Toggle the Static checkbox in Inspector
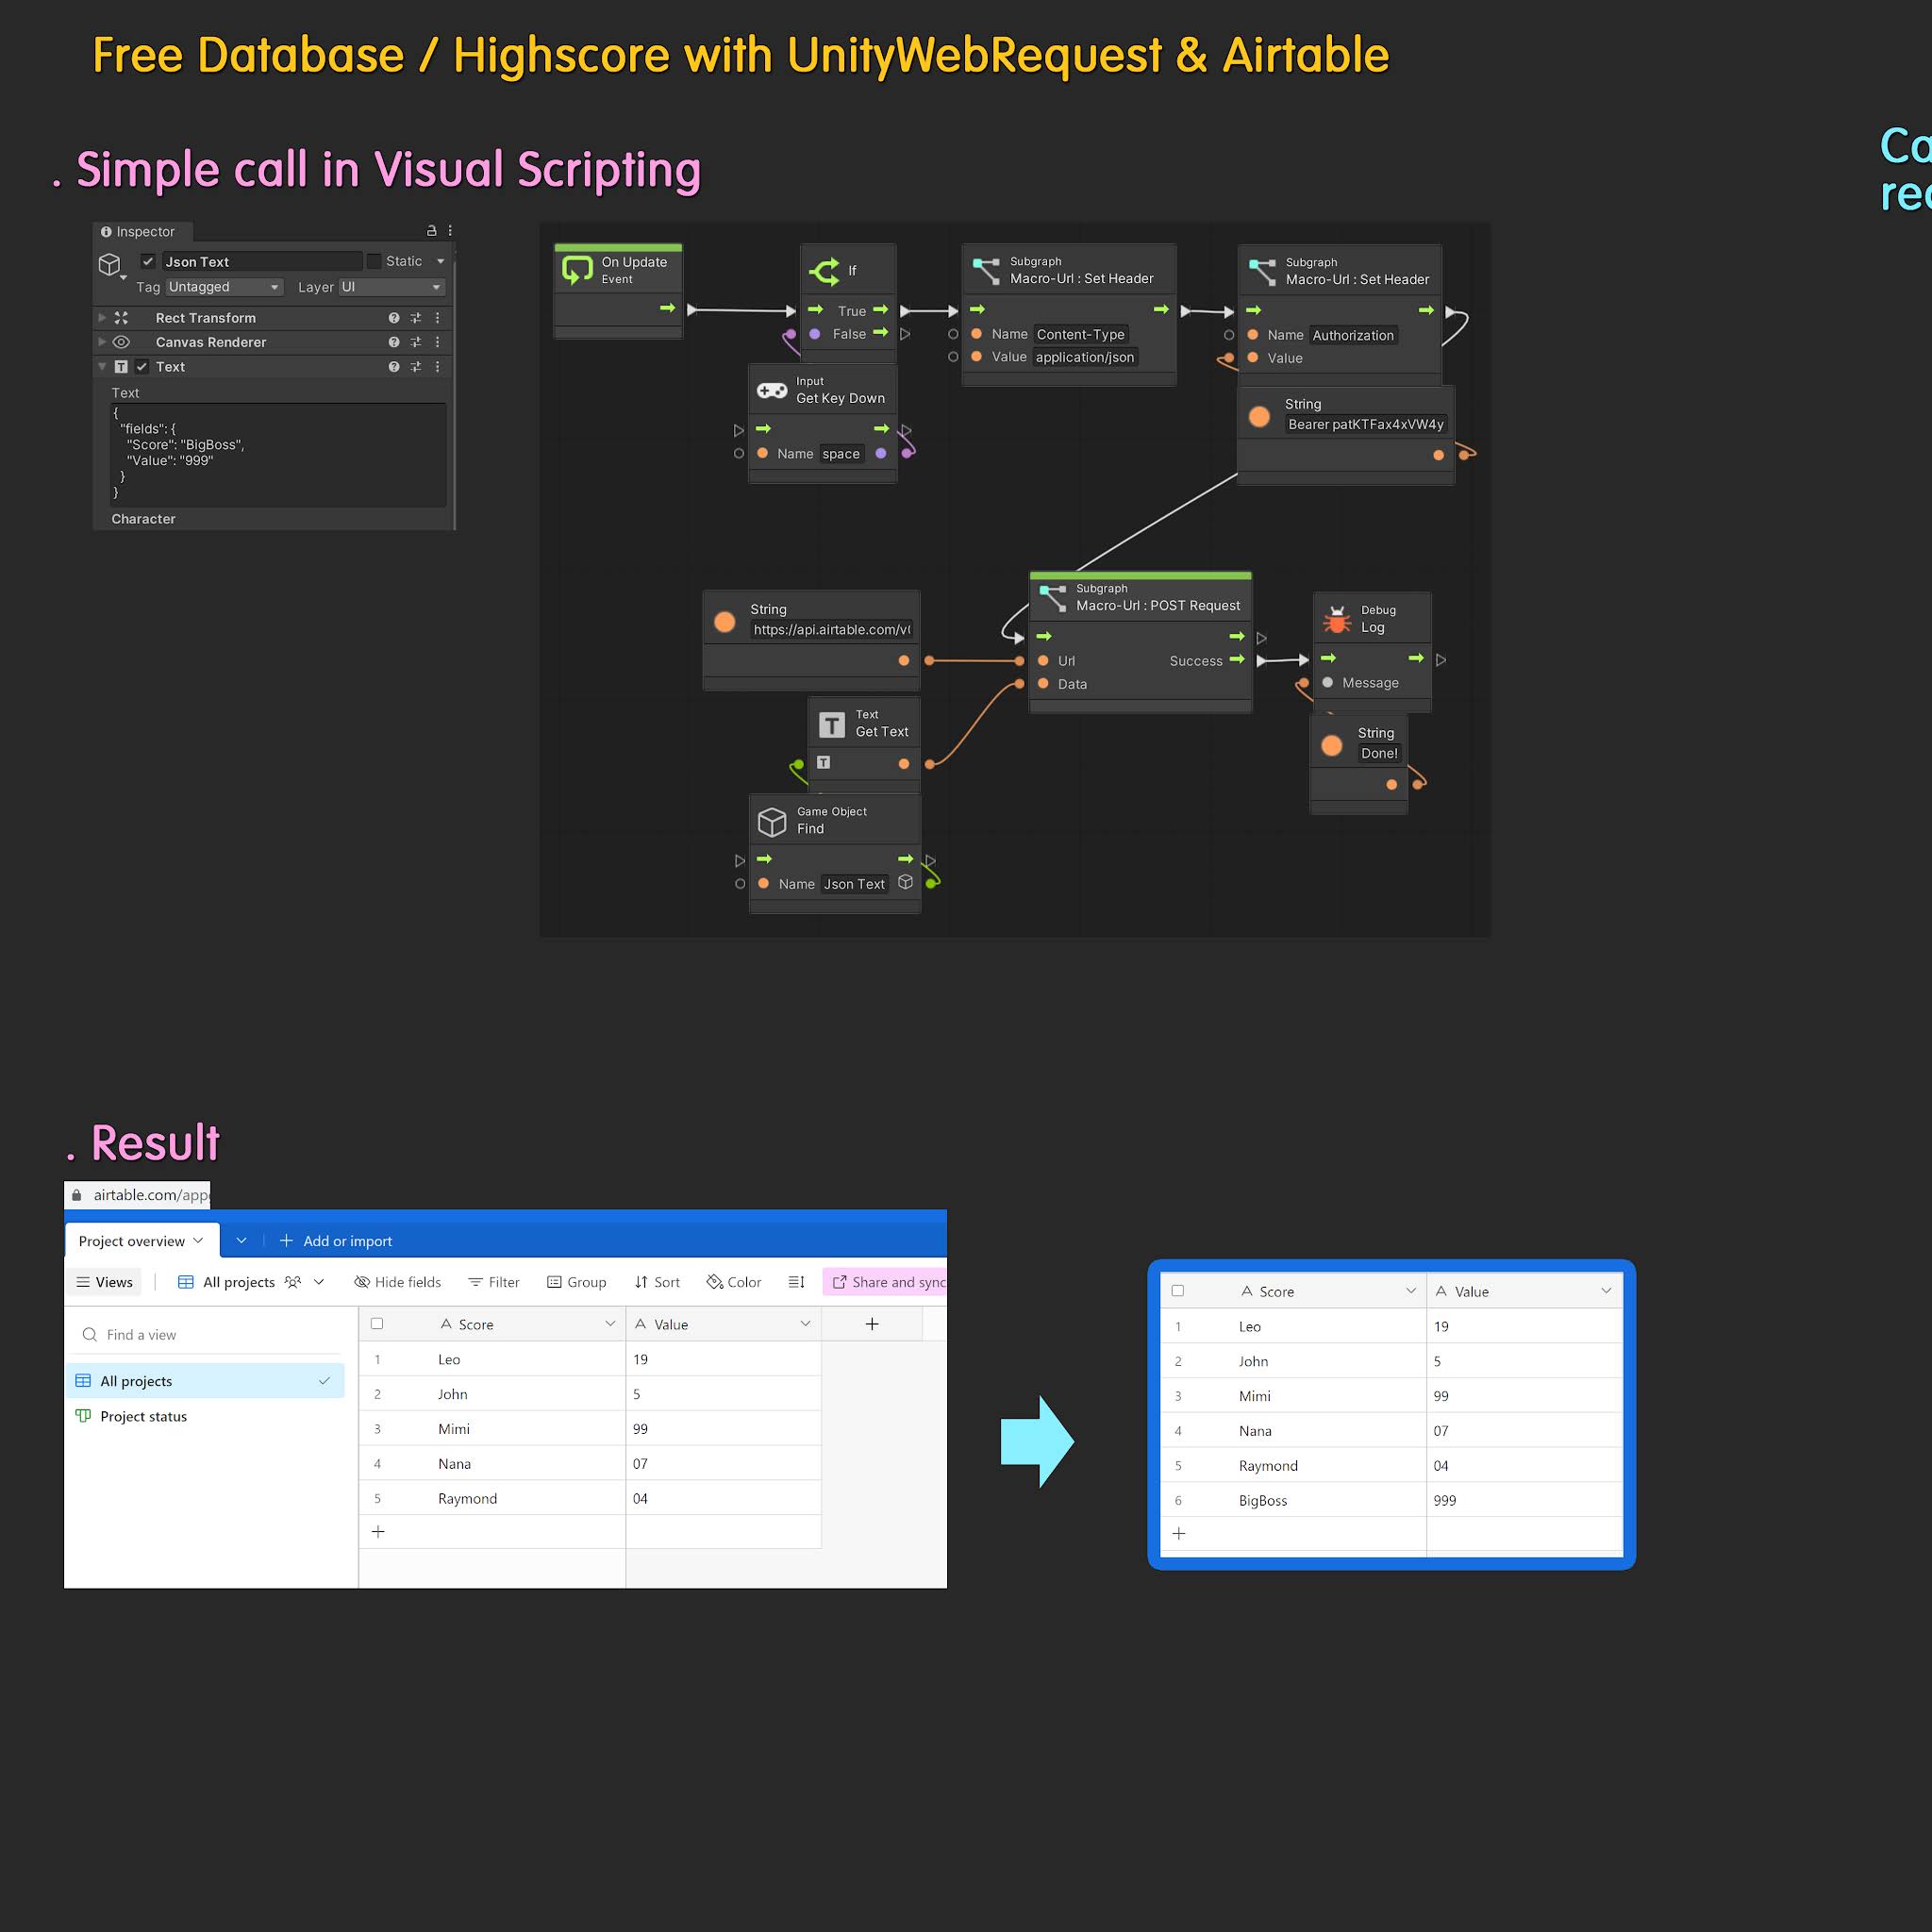The height and width of the screenshot is (1932, 1932). click(x=374, y=261)
